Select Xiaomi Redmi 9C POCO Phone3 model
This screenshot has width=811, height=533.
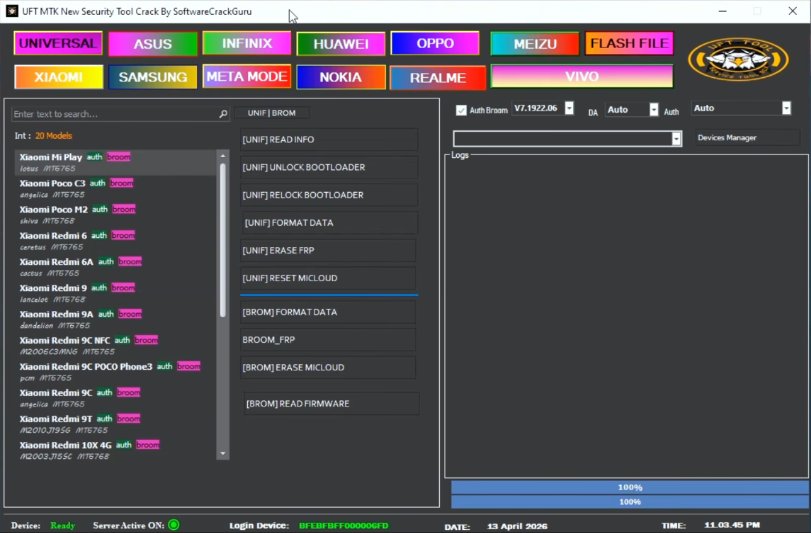tap(116, 372)
